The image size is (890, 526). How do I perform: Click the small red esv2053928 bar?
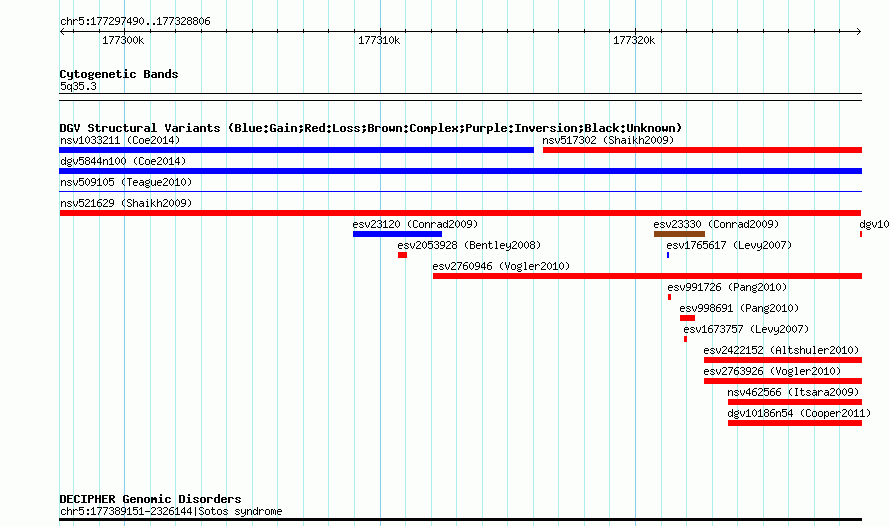pos(402,255)
